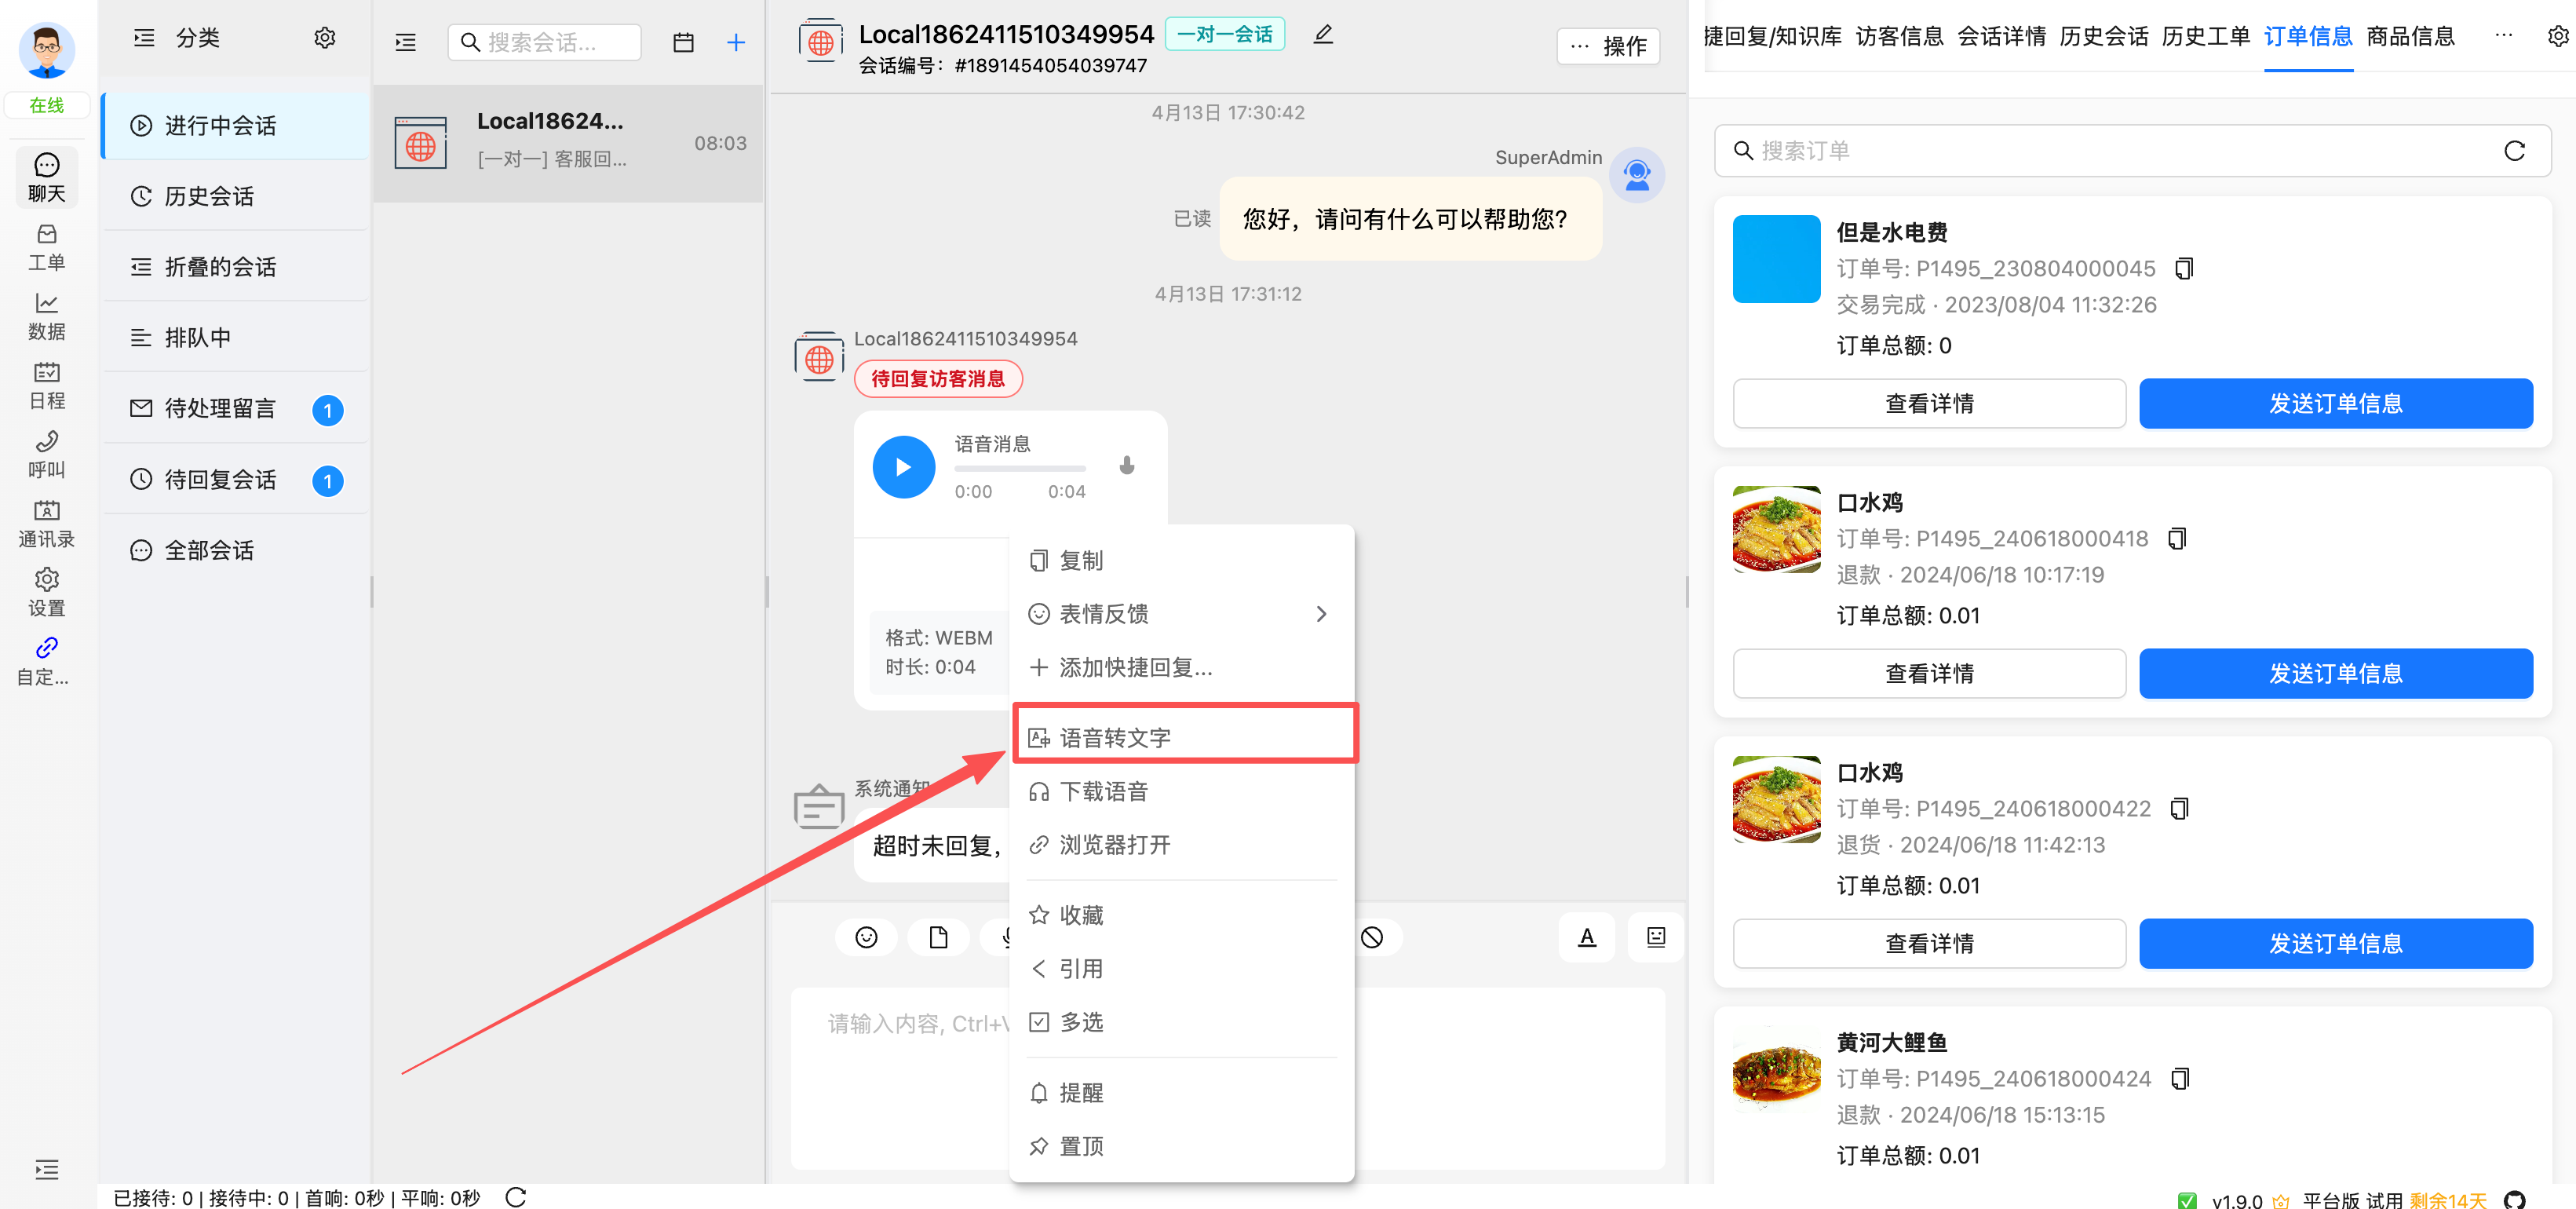Screen dimensions: 2576x1209
Task: Refresh the order search results
Action: click(x=2514, y=150)
